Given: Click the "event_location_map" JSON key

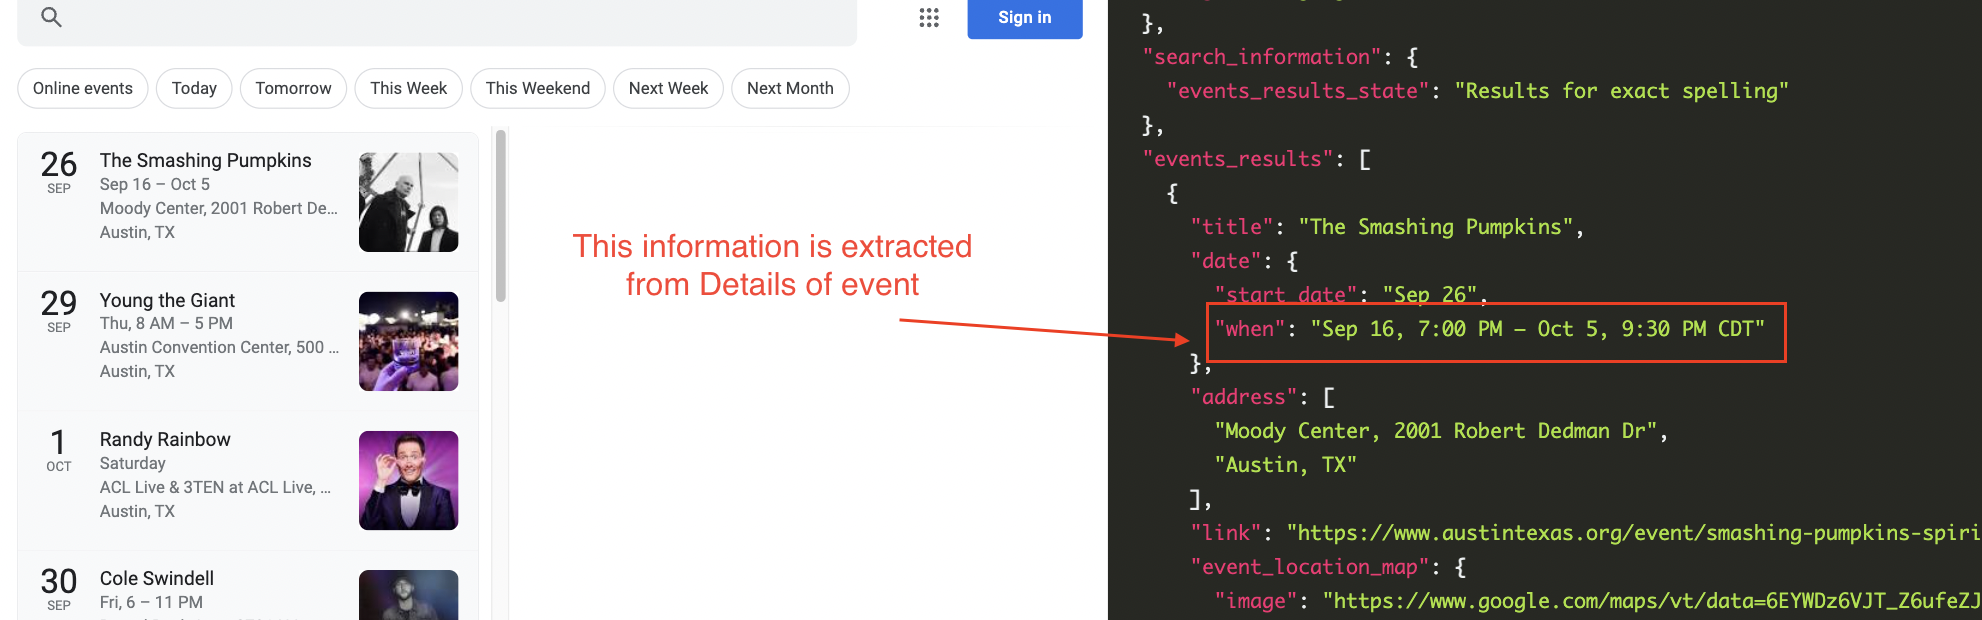Looking at the screenshot, I should coord(1310,567).
